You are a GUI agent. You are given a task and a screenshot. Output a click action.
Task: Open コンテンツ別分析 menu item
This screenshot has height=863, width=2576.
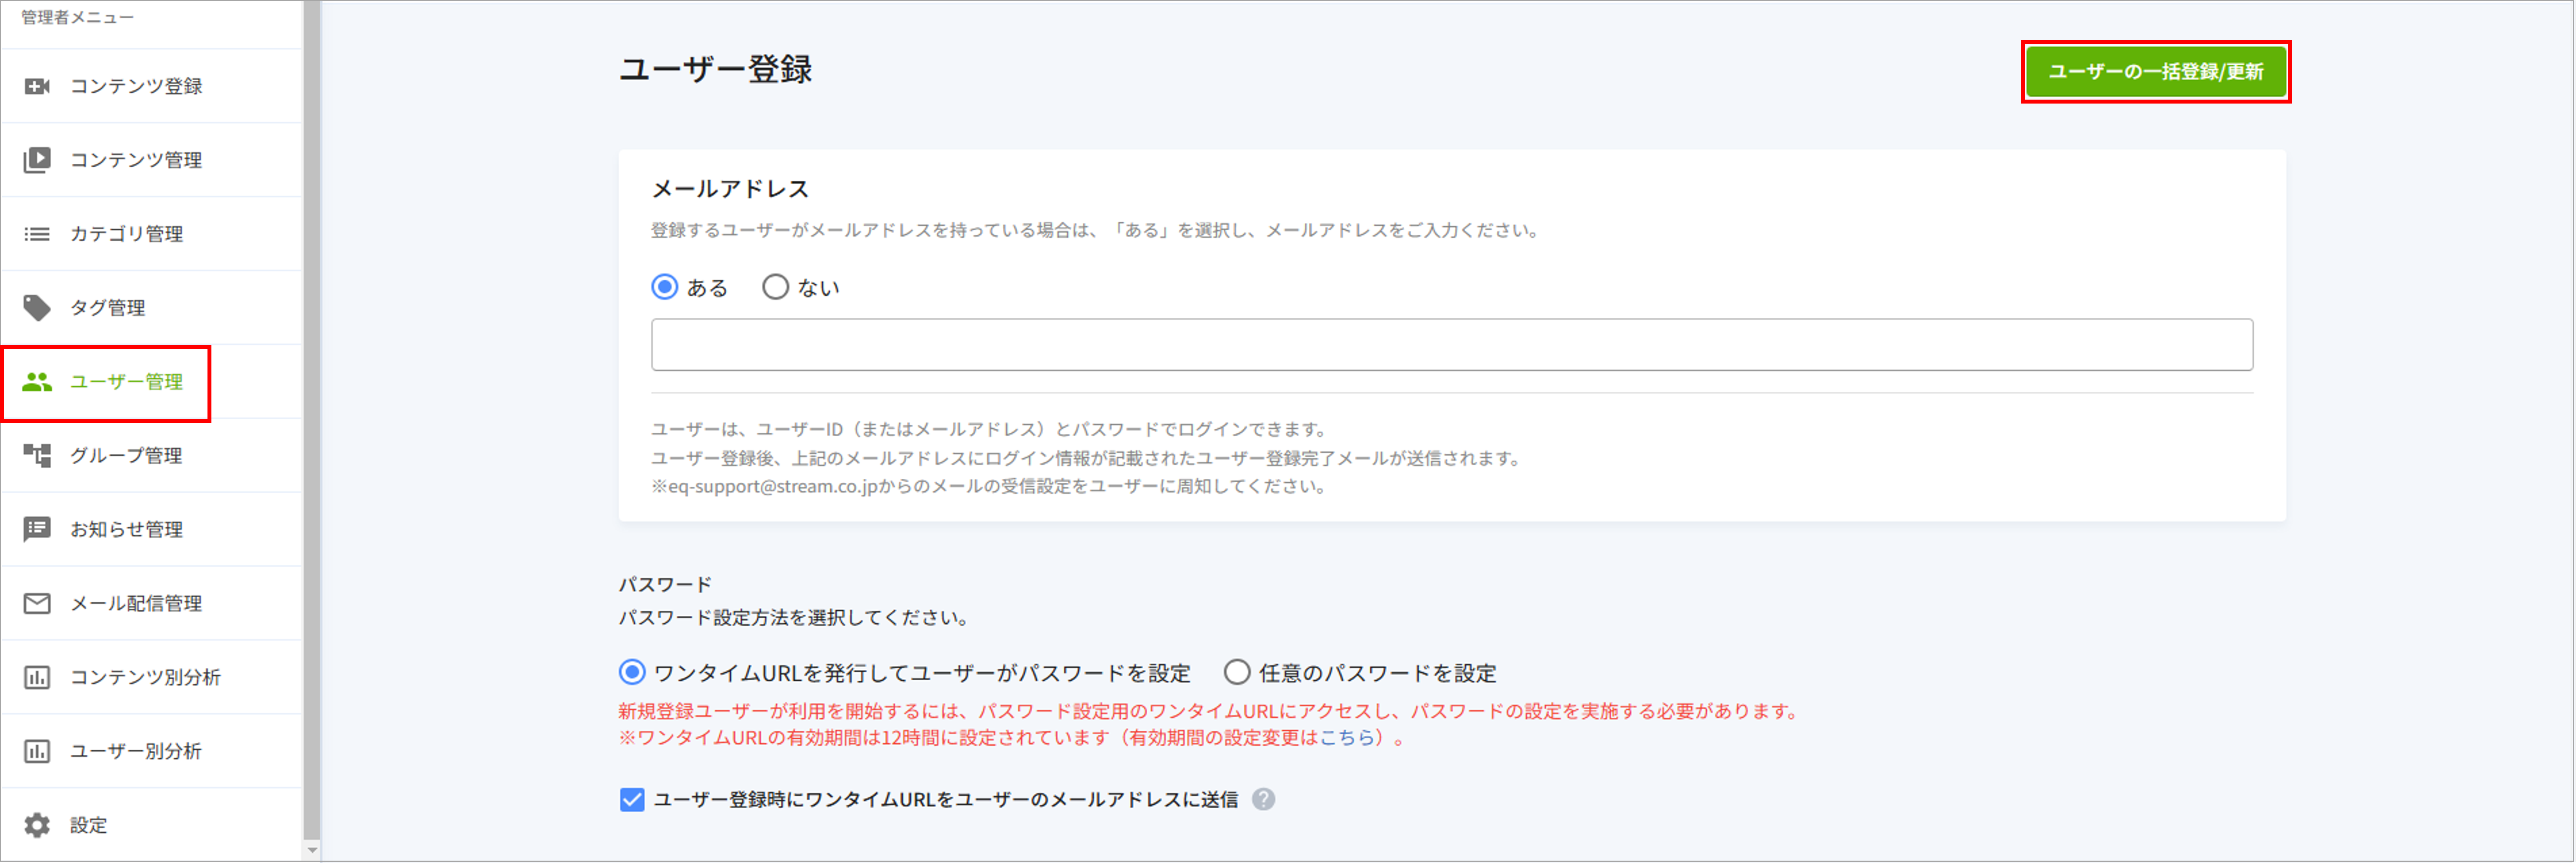click(152, 678)
